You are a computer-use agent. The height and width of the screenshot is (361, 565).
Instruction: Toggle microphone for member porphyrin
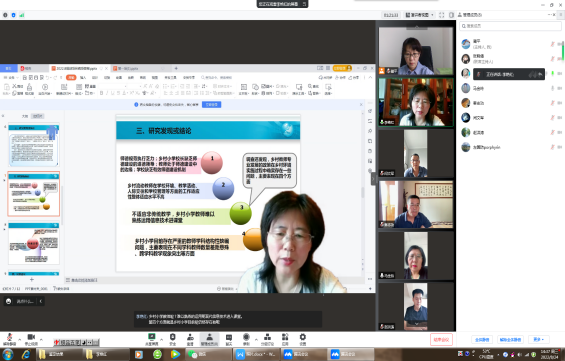[552, 147]
